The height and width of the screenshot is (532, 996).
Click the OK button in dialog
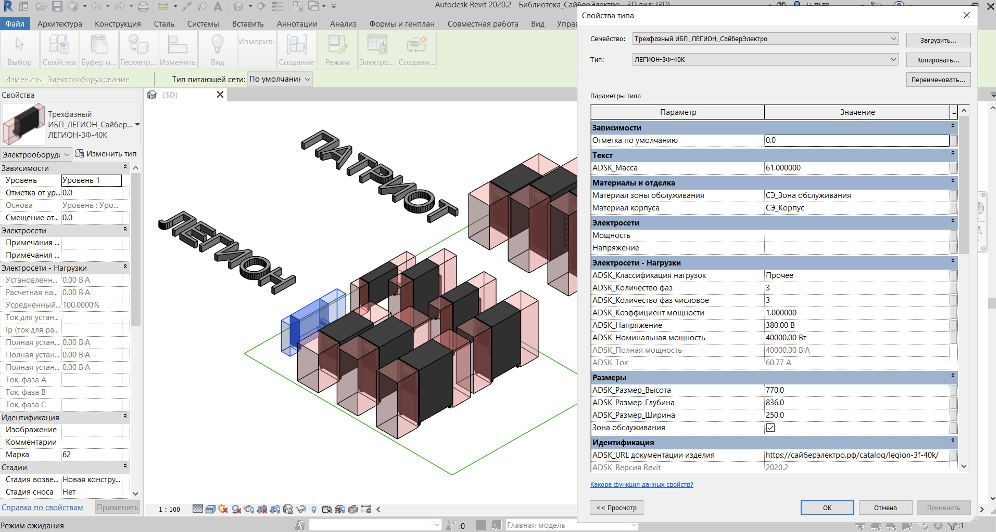pos(827,507)
